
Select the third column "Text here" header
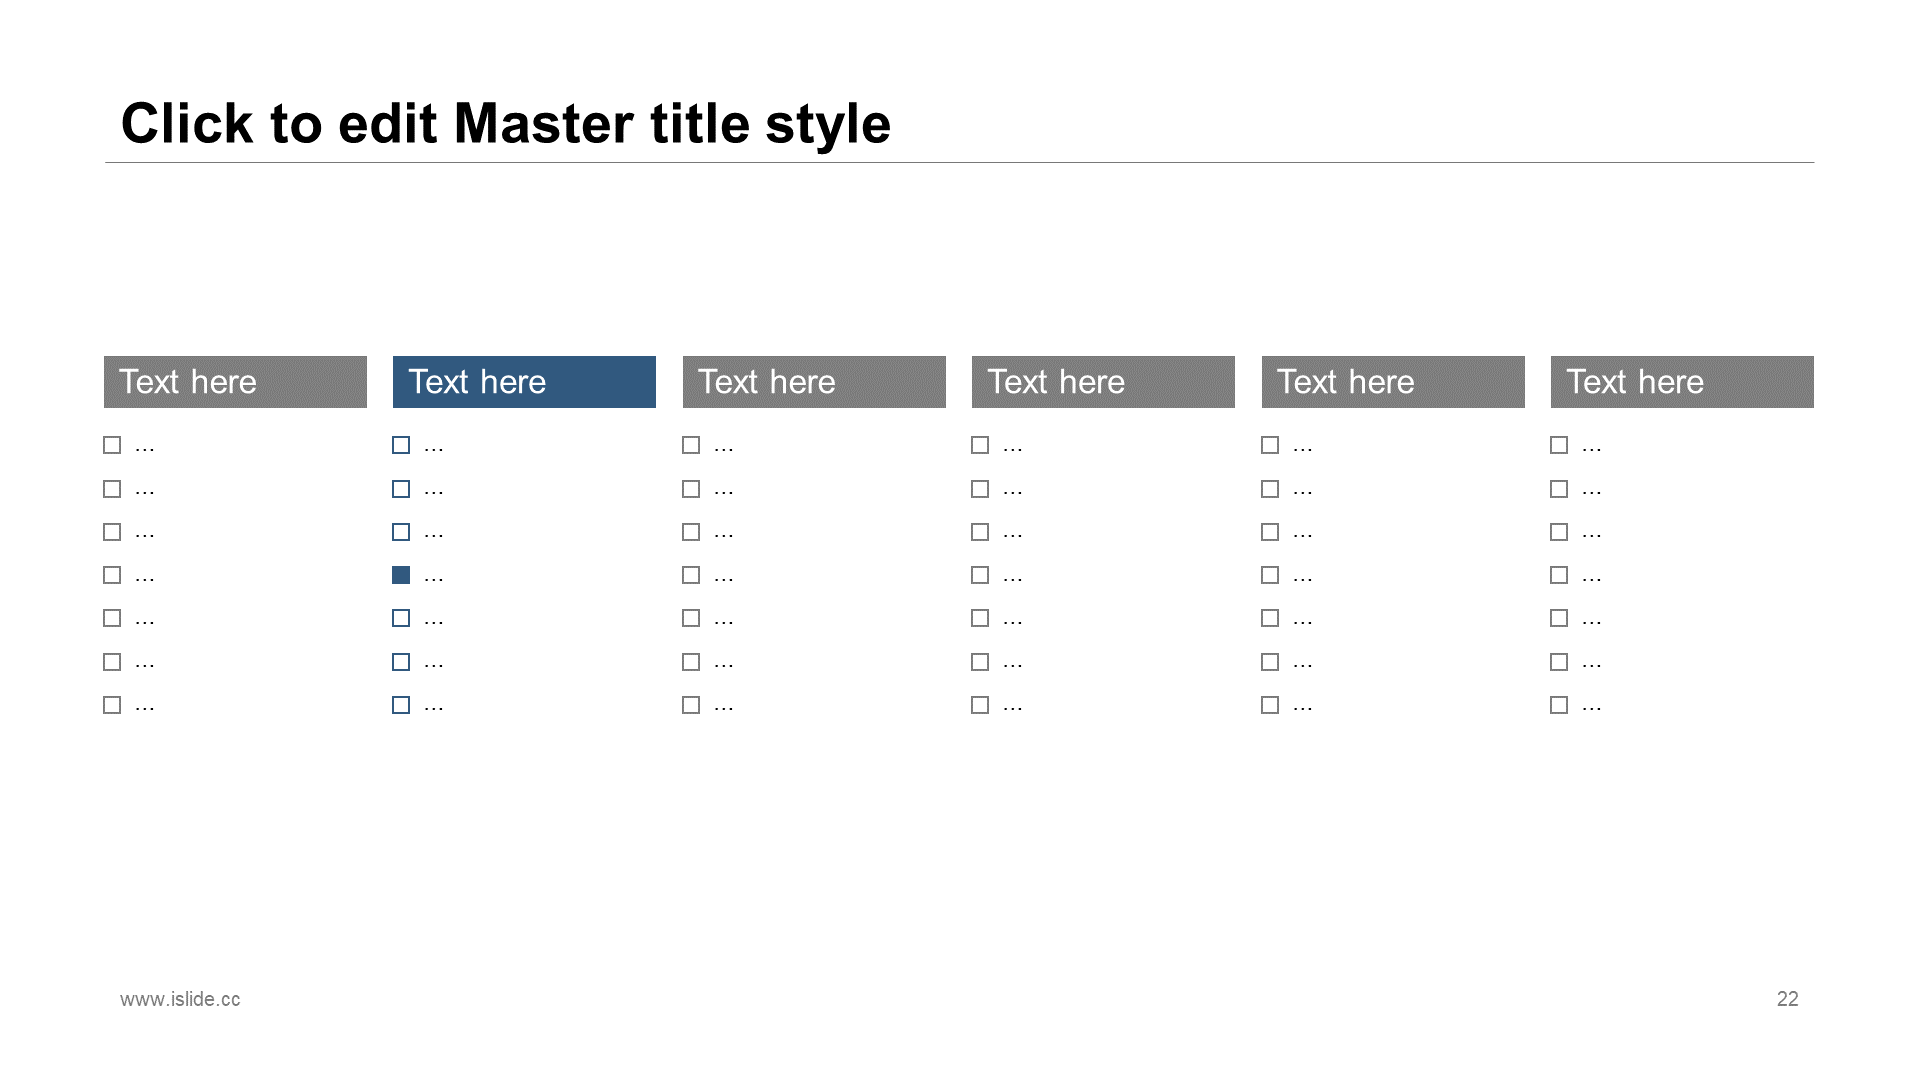tap(814, 382)
